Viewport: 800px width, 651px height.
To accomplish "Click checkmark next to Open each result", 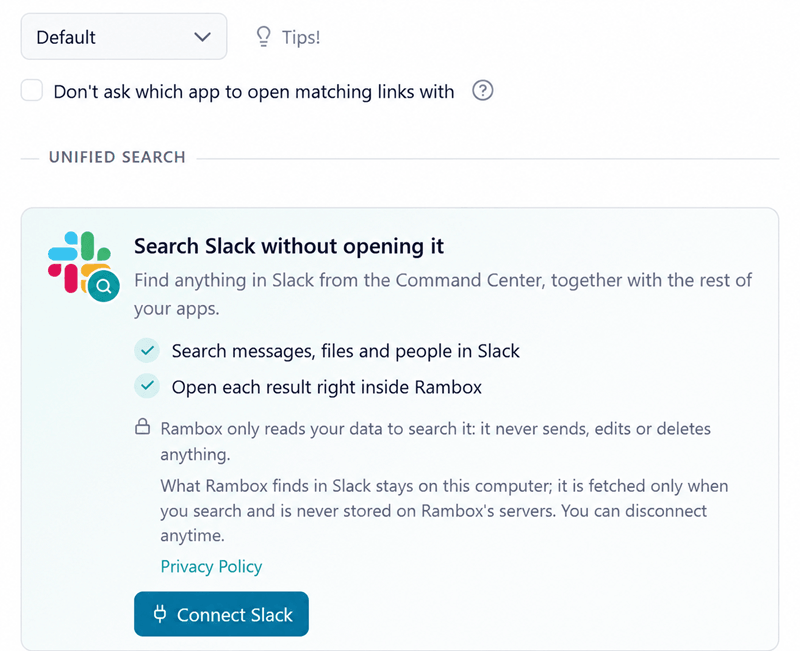I will pos(147,386).
